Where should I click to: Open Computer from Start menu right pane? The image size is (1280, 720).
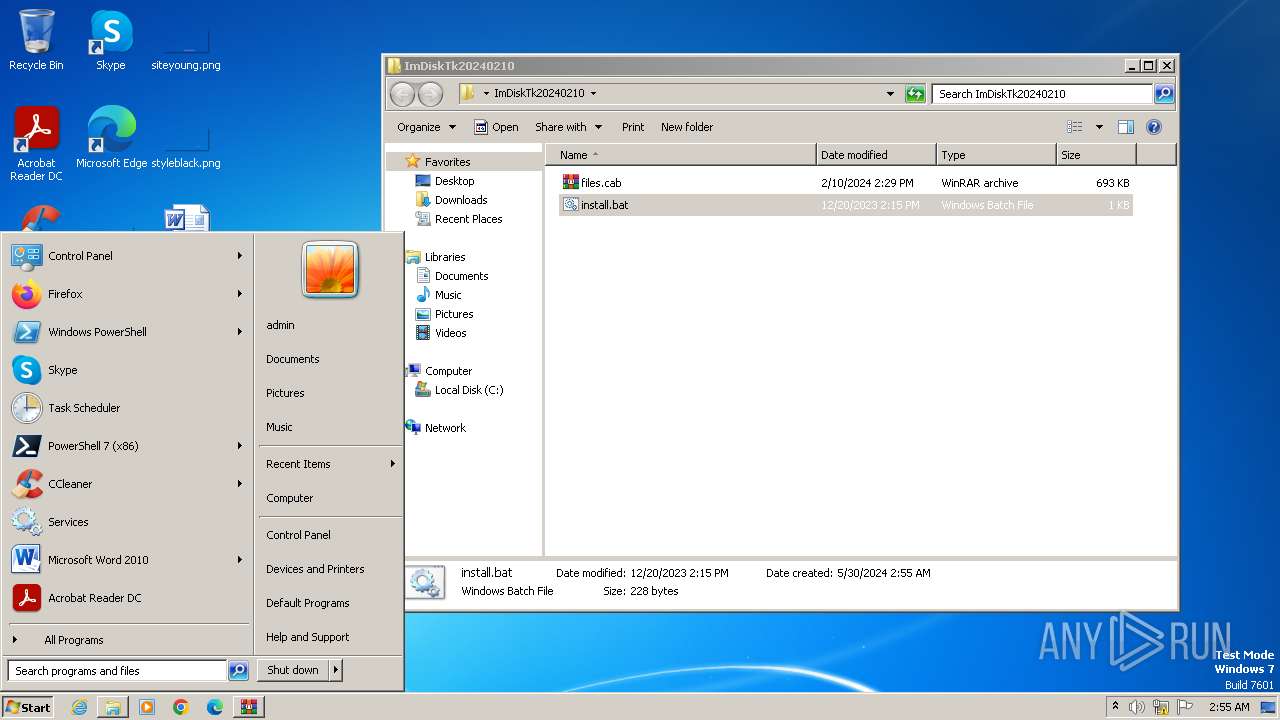pyautogui.click(x=290, y=498)
